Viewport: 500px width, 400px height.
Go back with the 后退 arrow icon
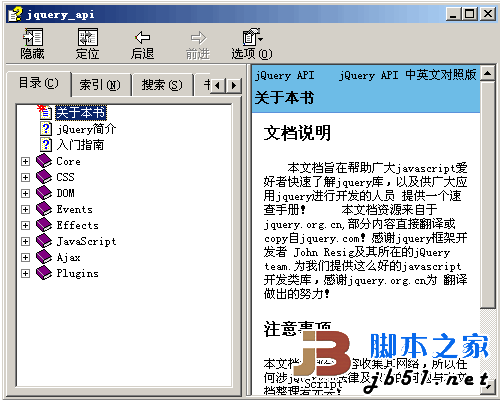[142, 37]
